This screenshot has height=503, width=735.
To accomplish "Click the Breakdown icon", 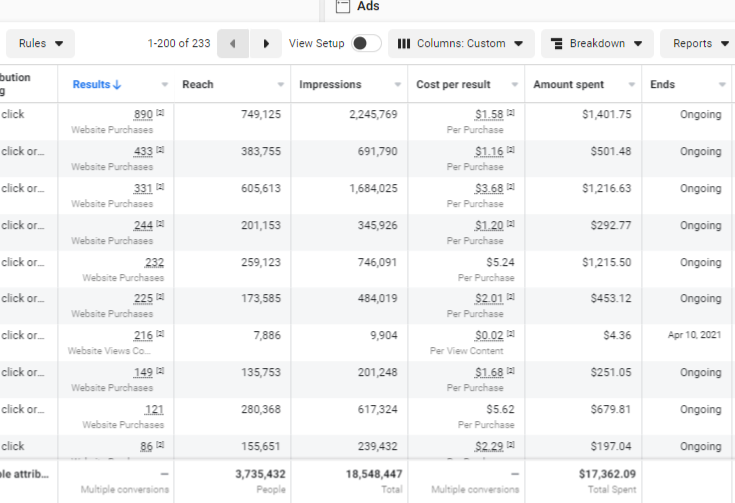I will tap(557, 44).
